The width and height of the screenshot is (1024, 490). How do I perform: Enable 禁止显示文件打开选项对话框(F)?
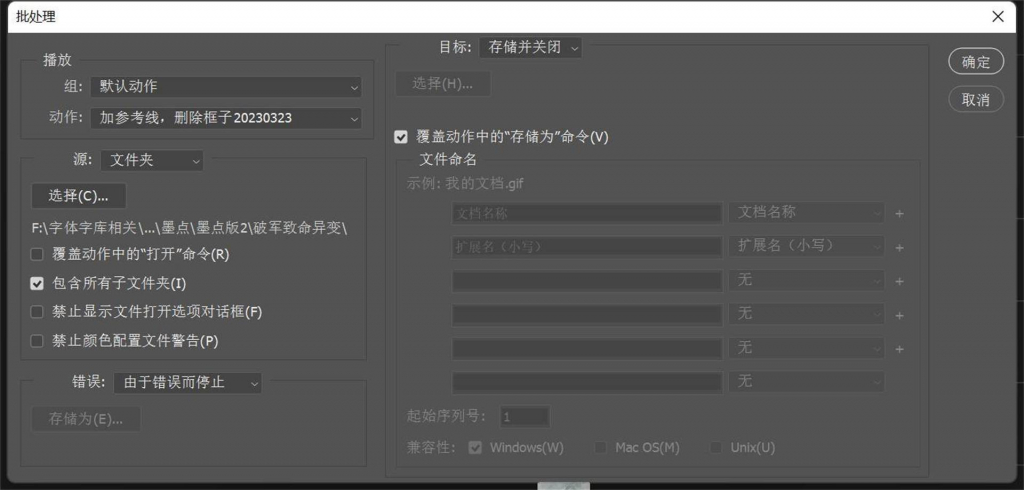(37, 312)
